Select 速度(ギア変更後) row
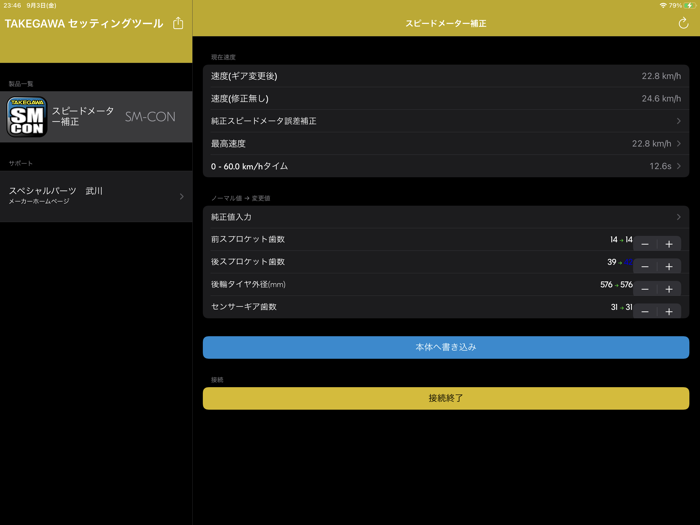 pyautogui.click(x=446, y=76)
